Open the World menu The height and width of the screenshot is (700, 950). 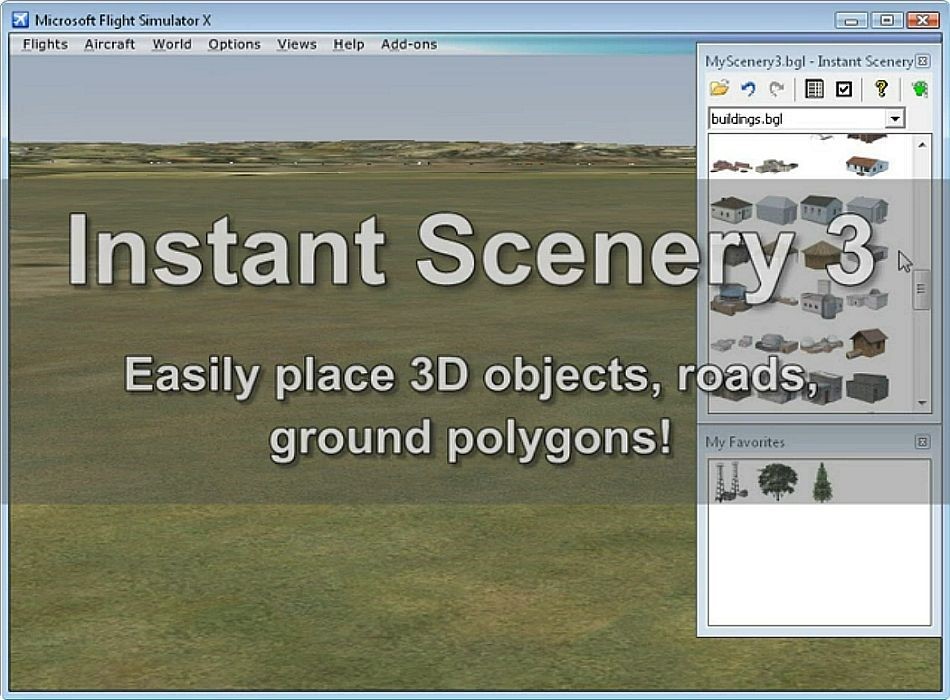[x=172, y=44]
